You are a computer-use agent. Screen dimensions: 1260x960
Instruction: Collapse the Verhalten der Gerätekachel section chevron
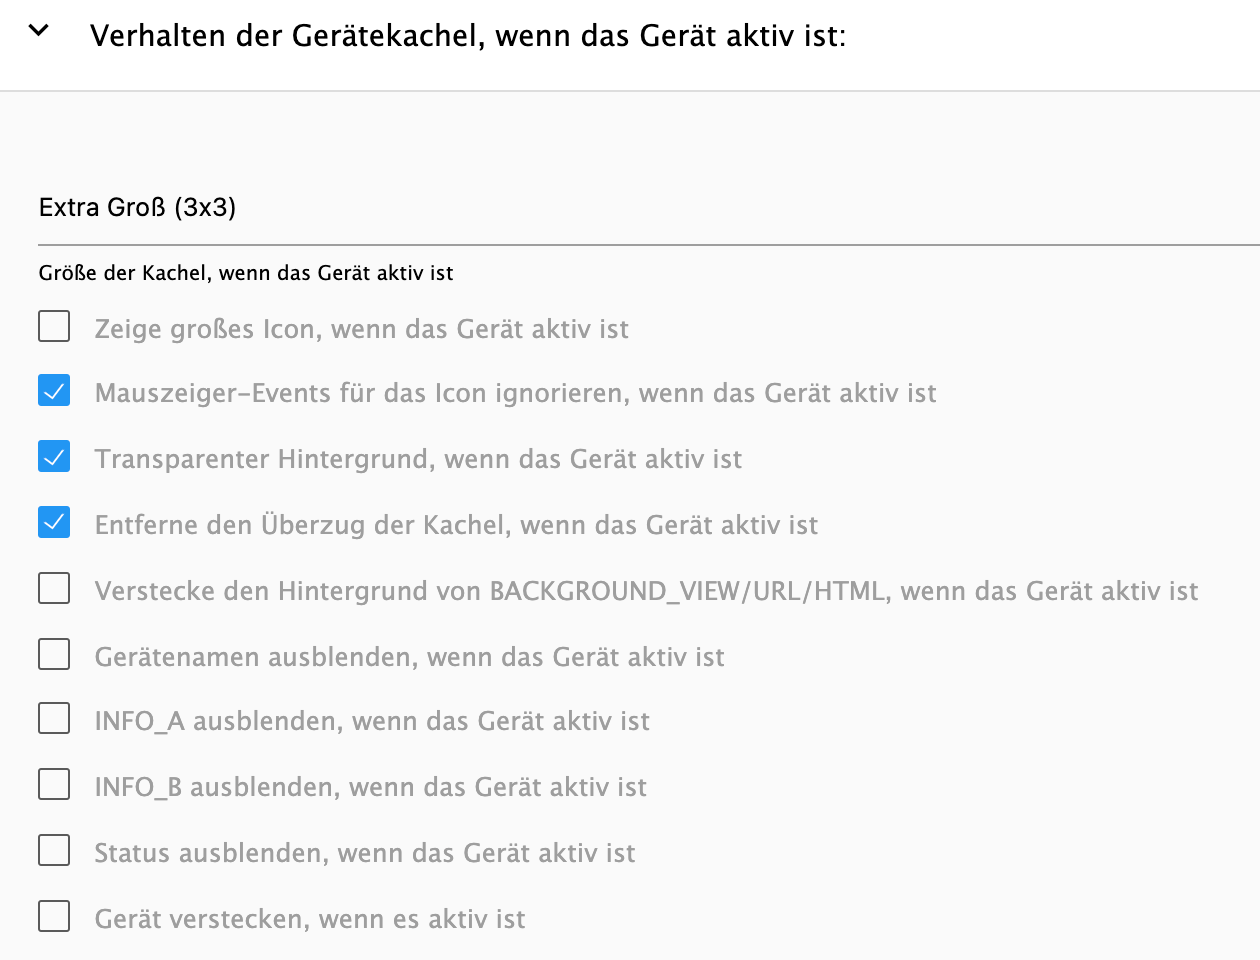tap(38, 31)
